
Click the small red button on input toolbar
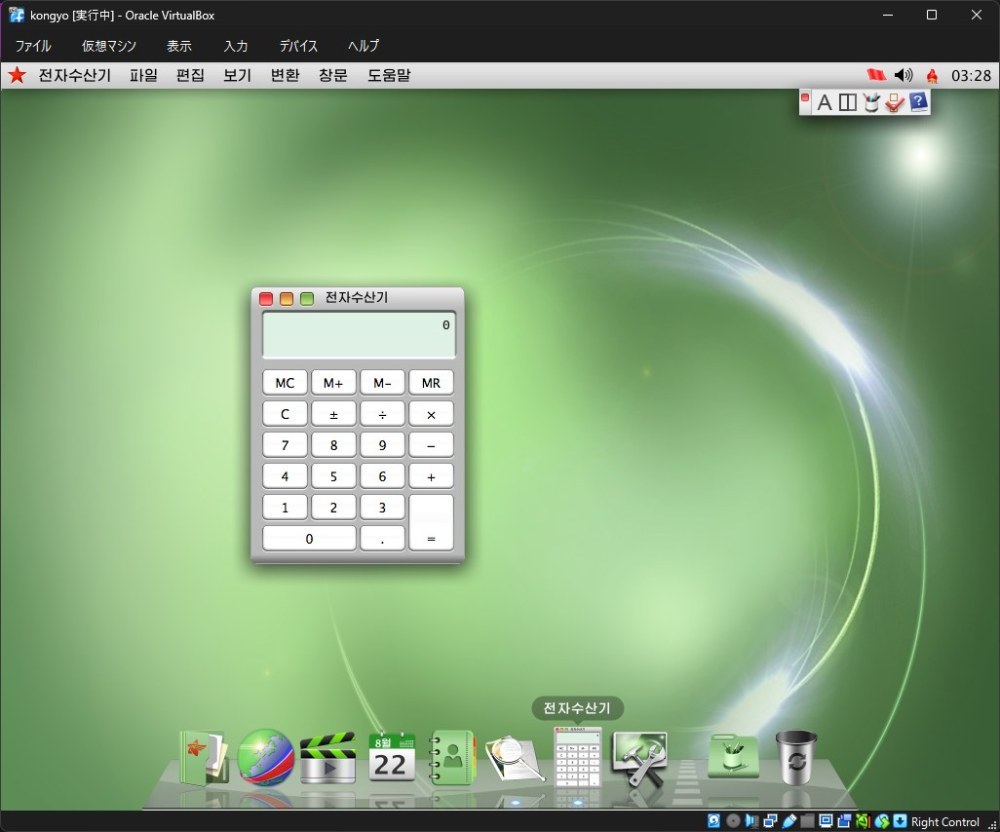point(805,98)
